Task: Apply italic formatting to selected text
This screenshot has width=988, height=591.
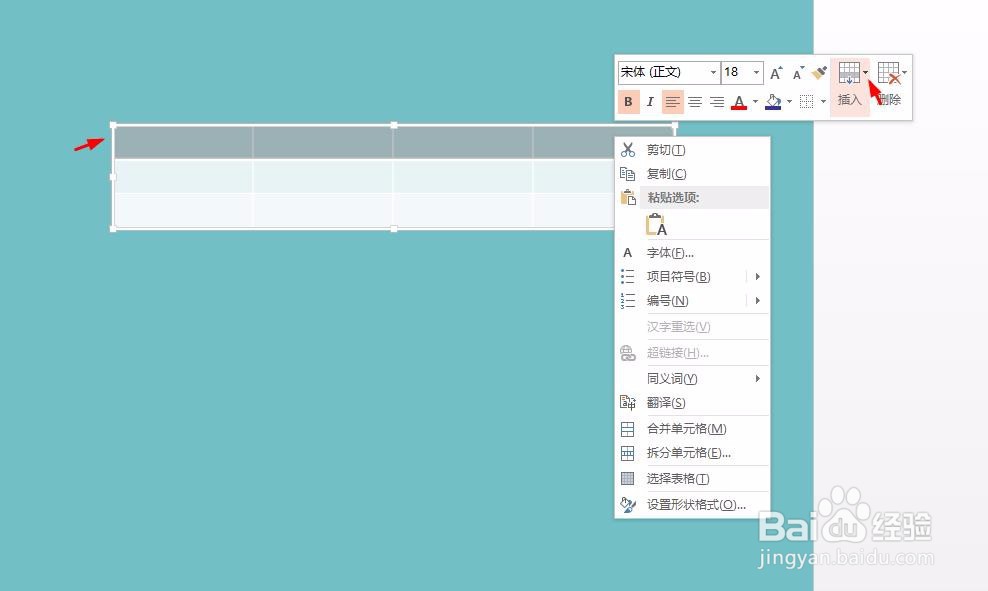Action: click(x=650, y=100)
